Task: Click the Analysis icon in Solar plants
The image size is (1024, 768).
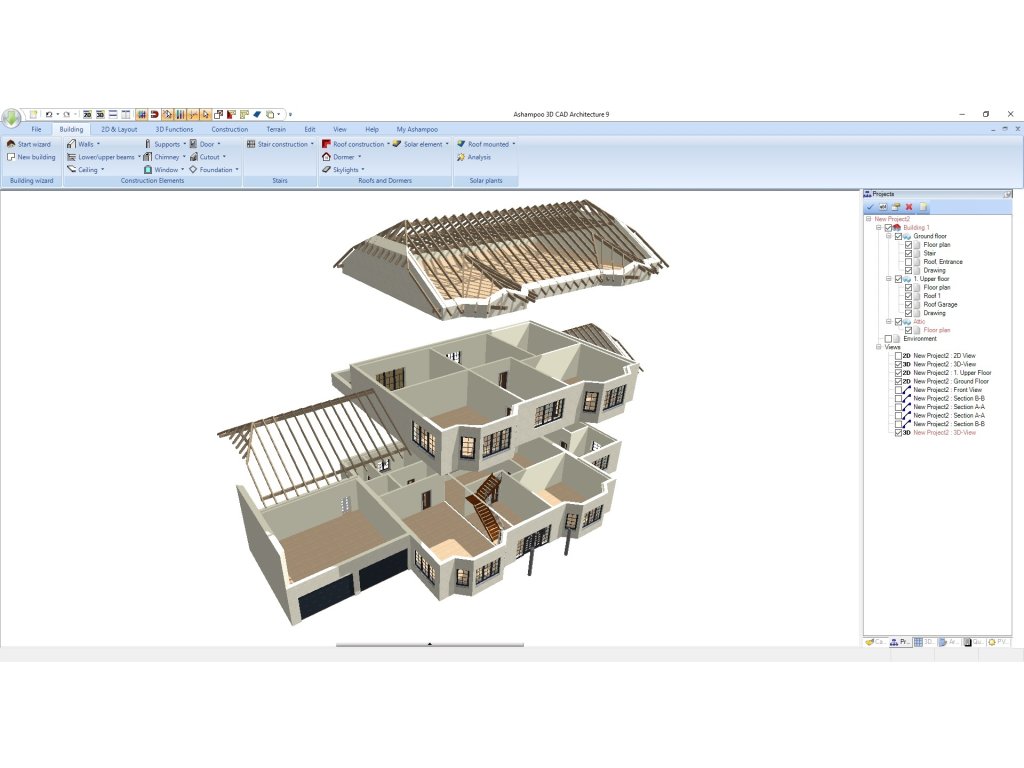Action: (x=461, y=157)
